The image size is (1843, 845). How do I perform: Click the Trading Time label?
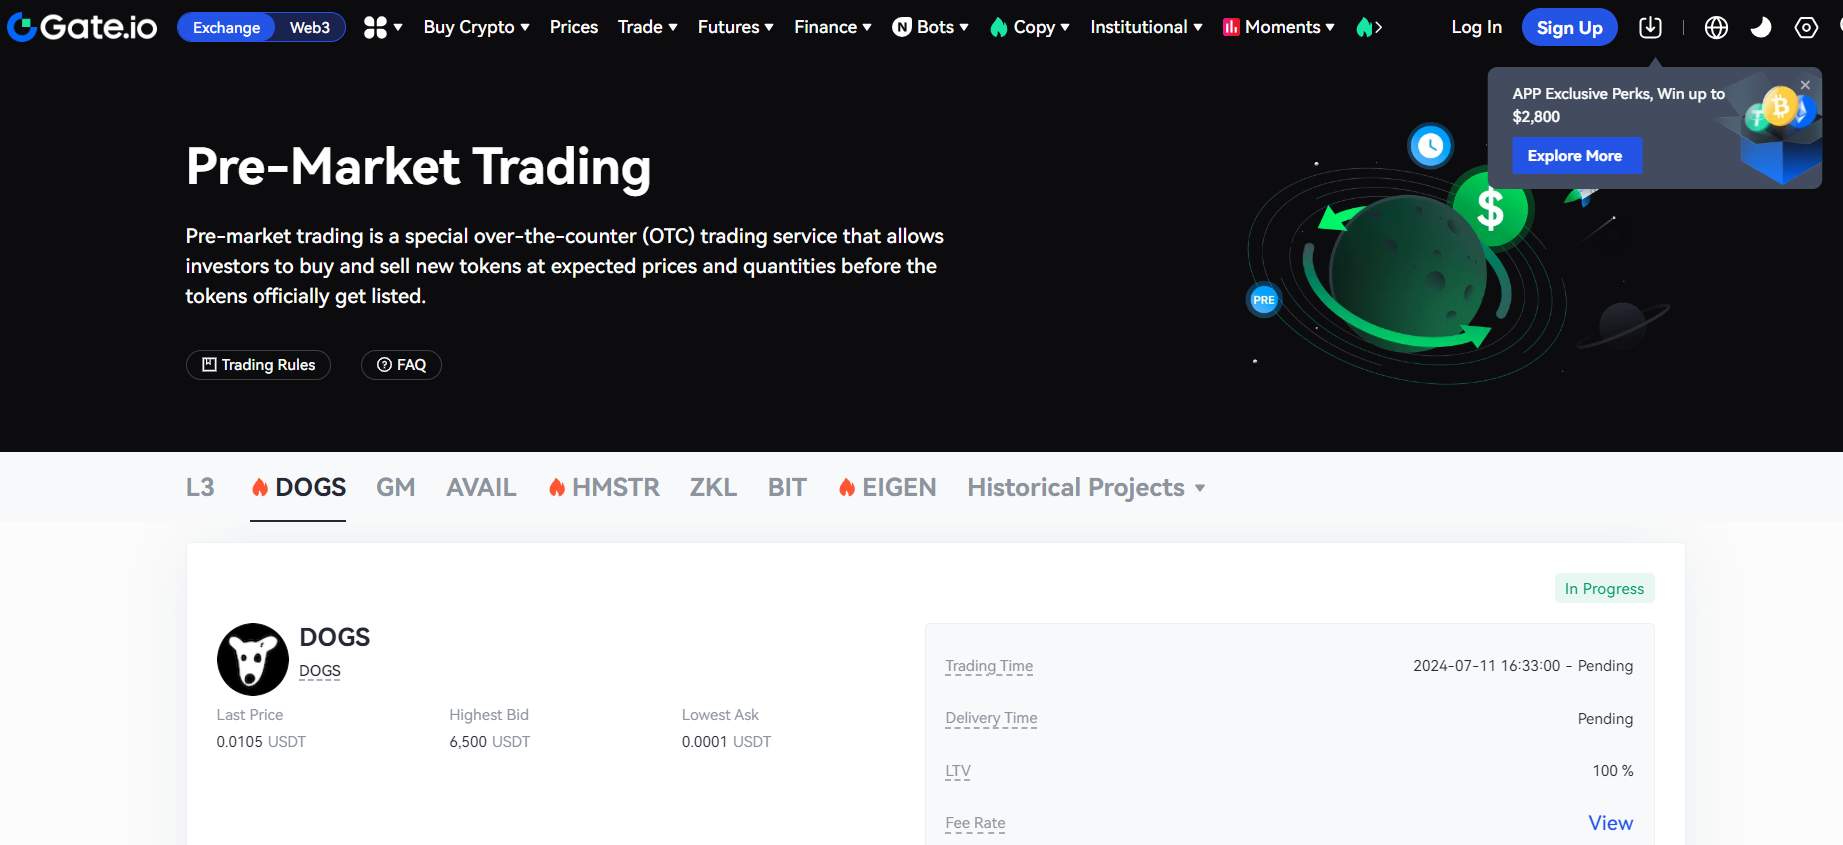pyautogui.click(x=989, y=666)
